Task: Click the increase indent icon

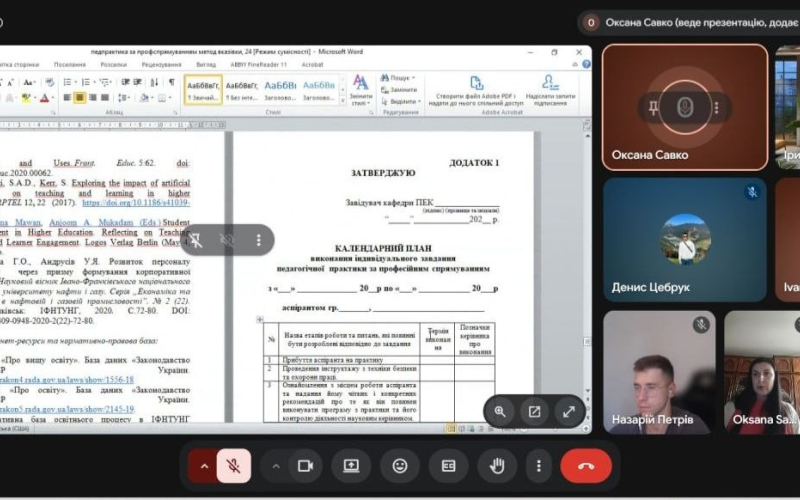Action: [138, 82]
